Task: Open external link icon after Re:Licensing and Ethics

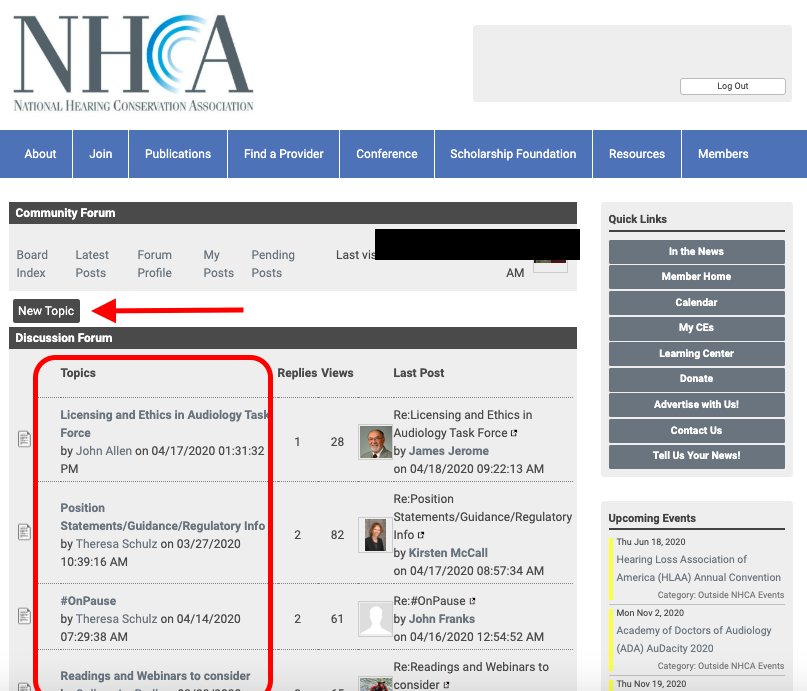Action: (514, 433)
